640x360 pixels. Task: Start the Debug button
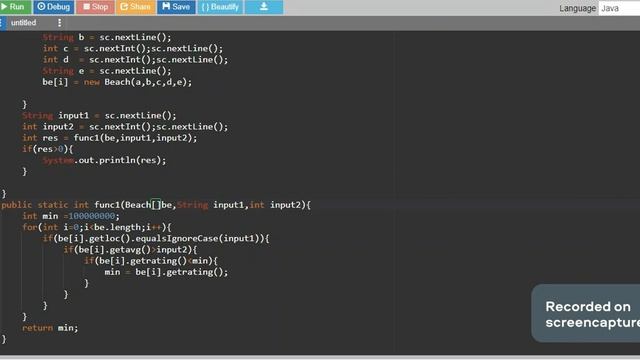click(53, 7)
